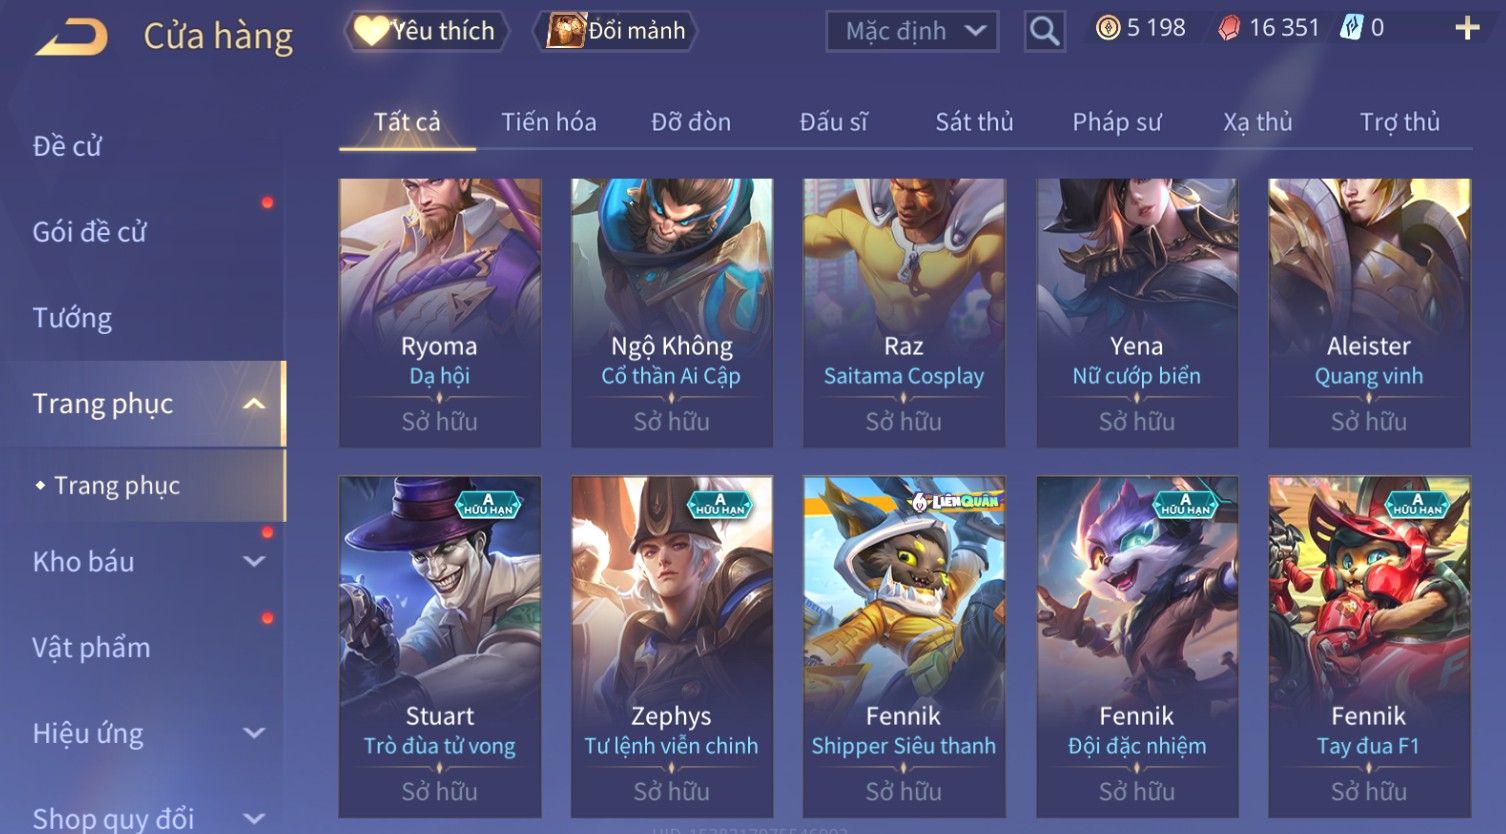Tap the plus icon to add currency
The image size is (1506, 834).
(x=1467, y=28)
